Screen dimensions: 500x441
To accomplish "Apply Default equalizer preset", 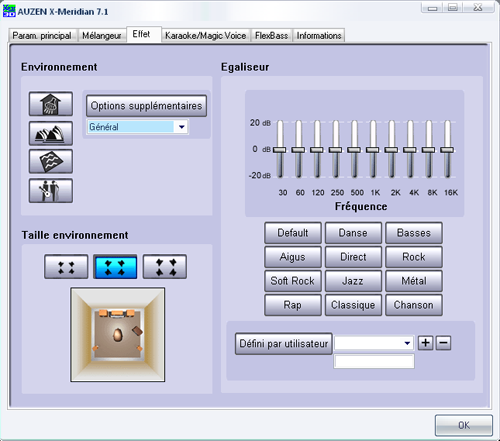I will point(293,233).
